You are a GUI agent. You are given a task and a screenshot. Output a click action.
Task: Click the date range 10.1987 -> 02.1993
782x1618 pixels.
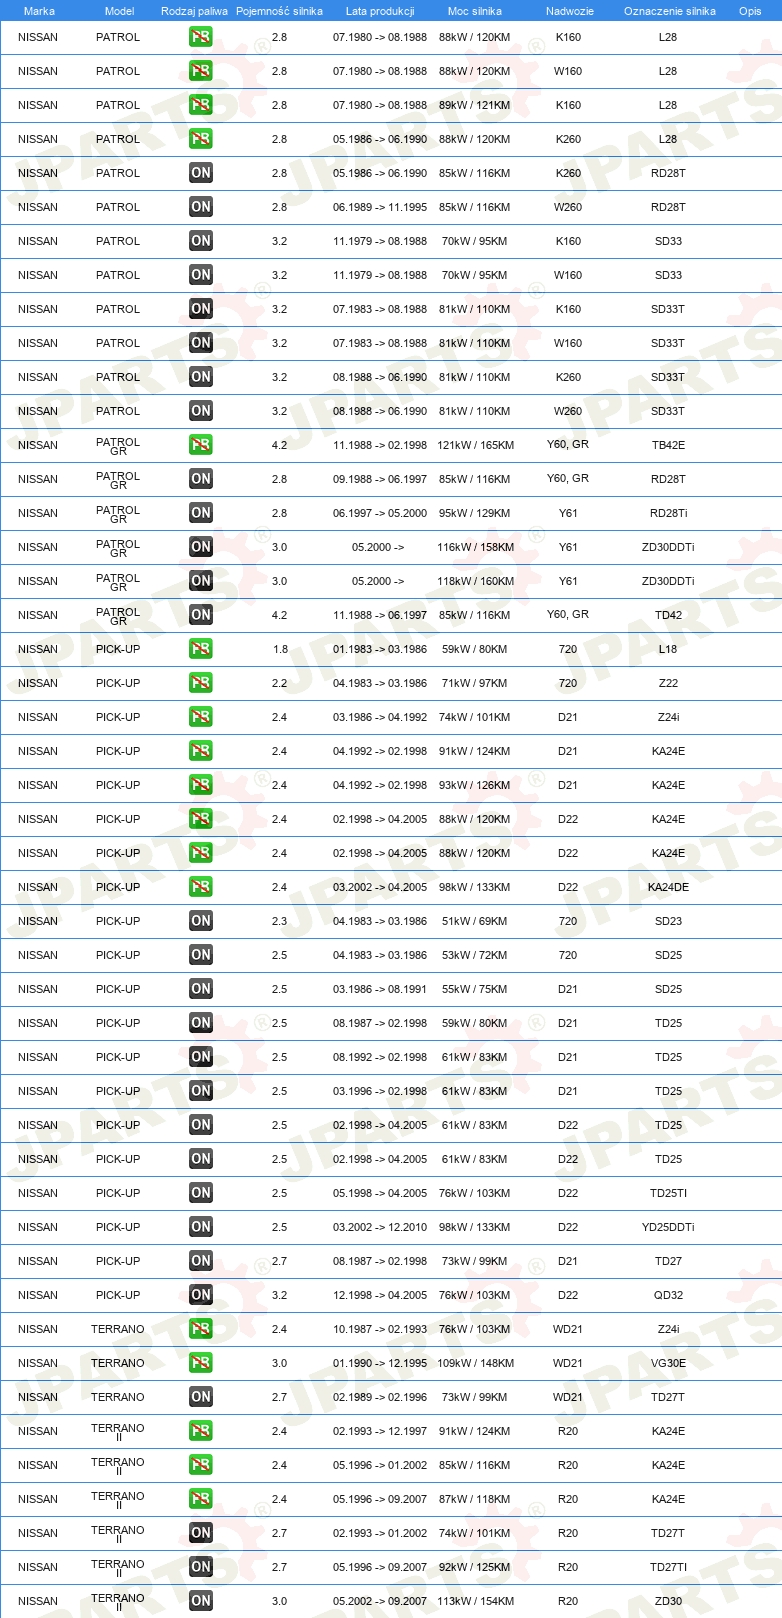click(380, 1329)
